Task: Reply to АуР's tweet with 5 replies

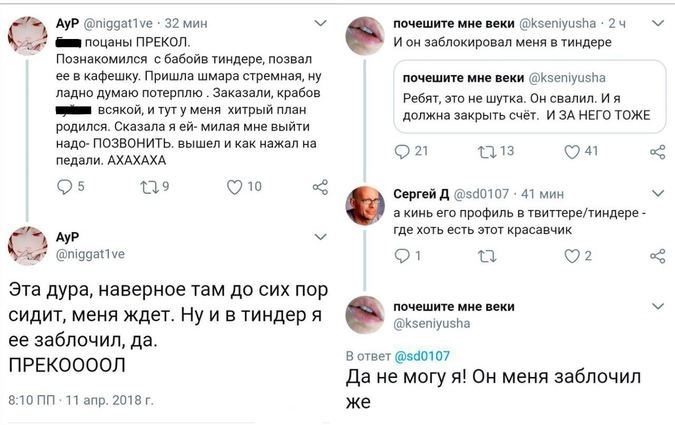Action: pyautogui.click(x=65, y=186)
